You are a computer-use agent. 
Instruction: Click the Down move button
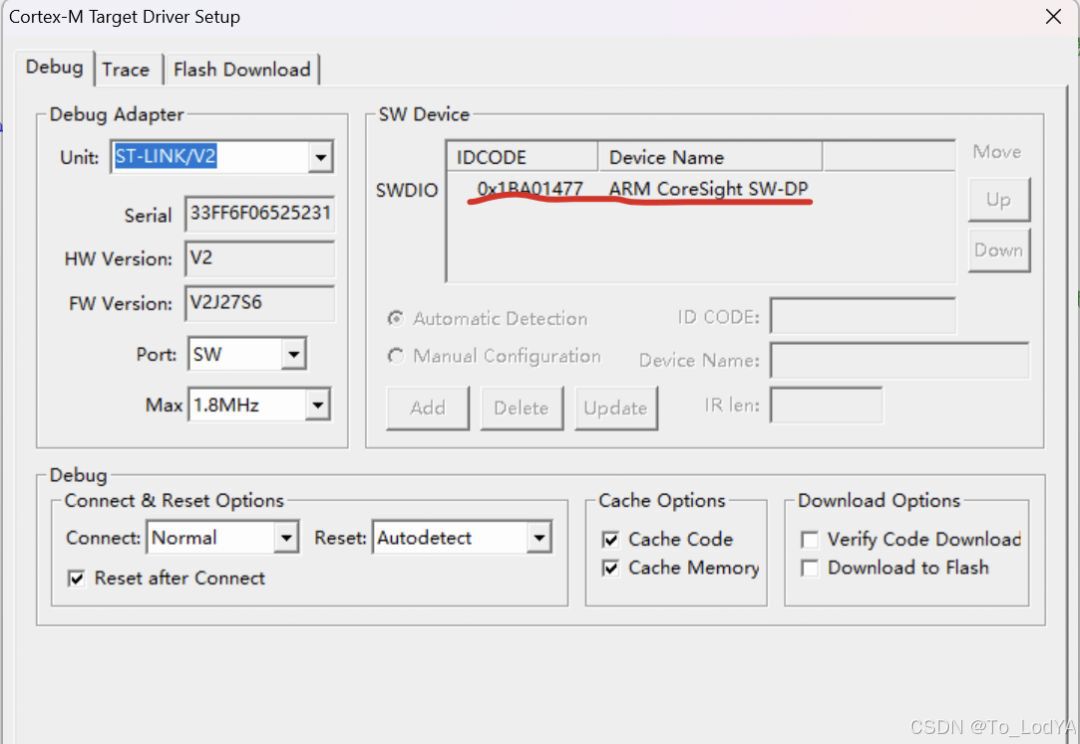[999, 250]
